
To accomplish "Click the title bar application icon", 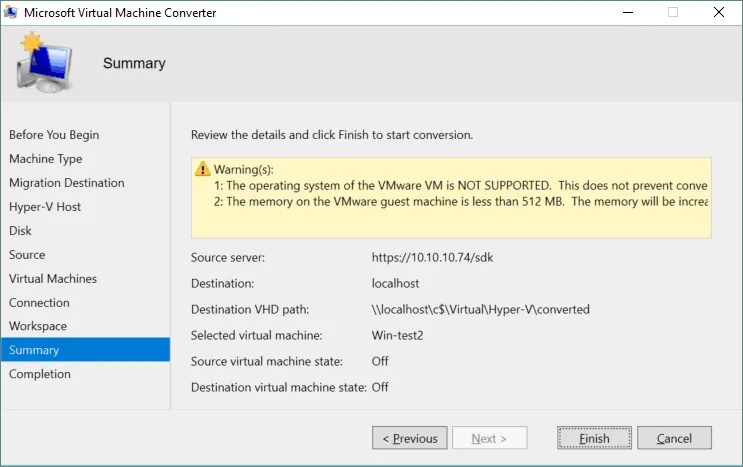I will pyautogui.click(x=10, y=12).
